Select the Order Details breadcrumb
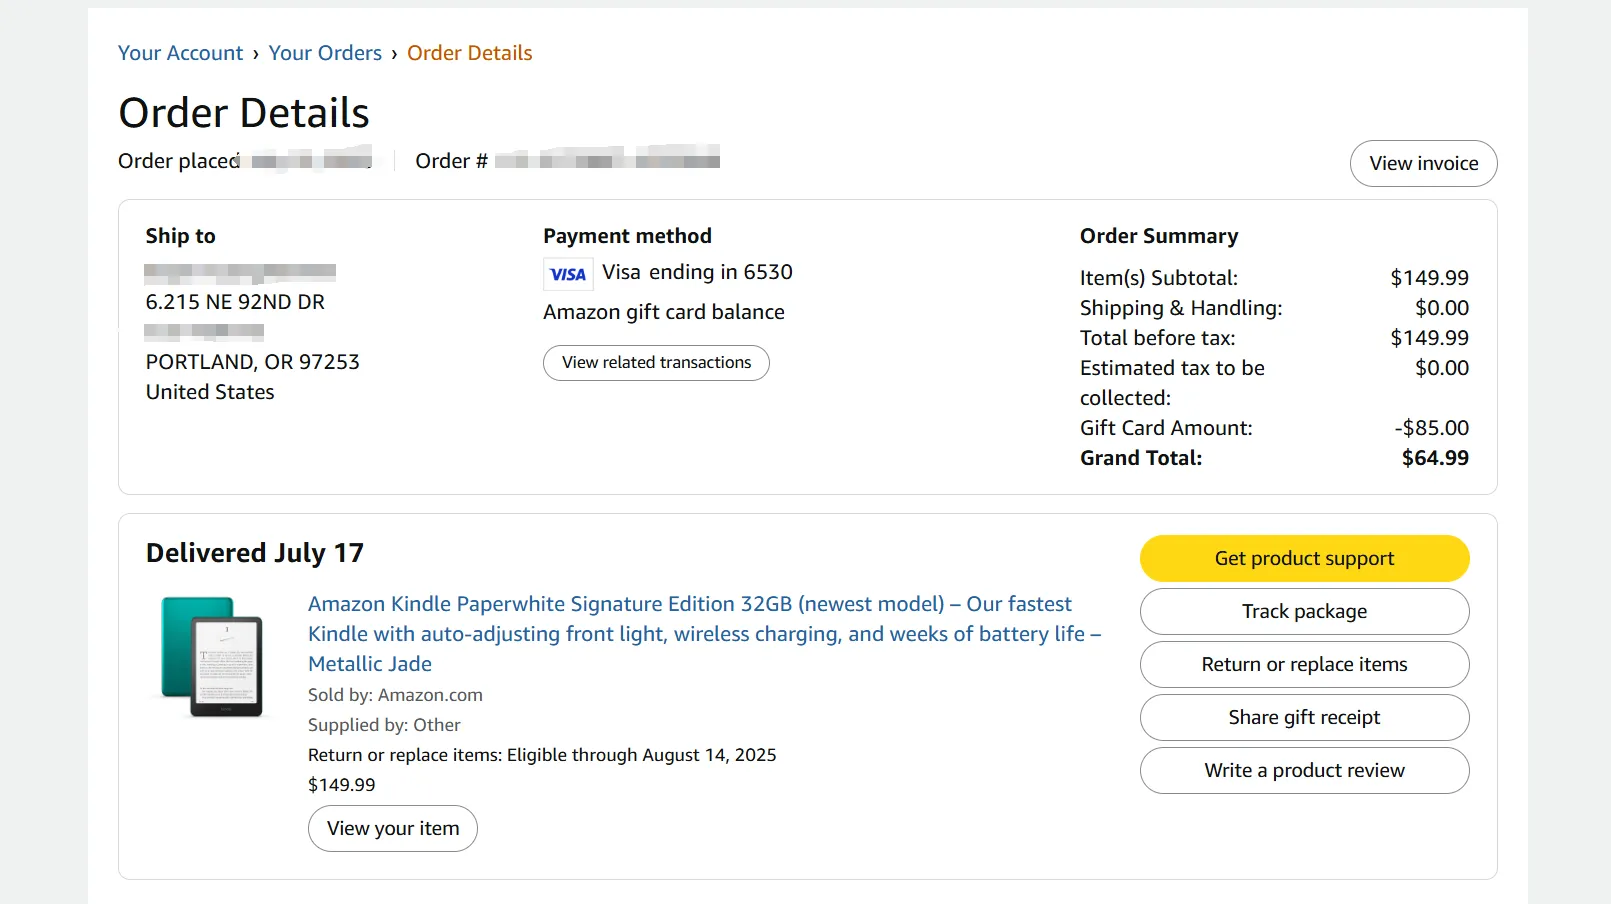The image size is (1611, 904). click(469, 53)
